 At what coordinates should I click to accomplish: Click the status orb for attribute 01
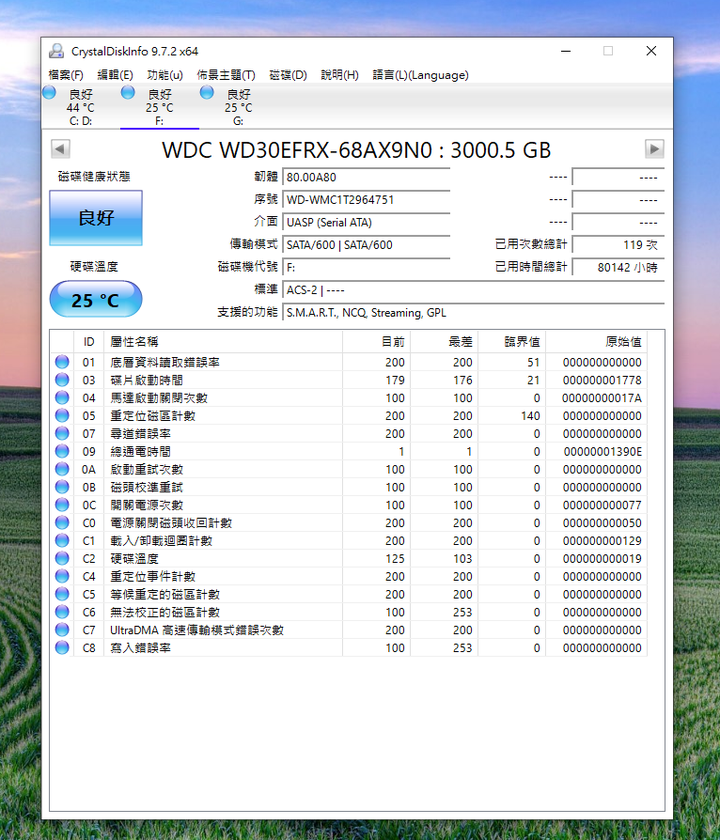pos(62,362)
